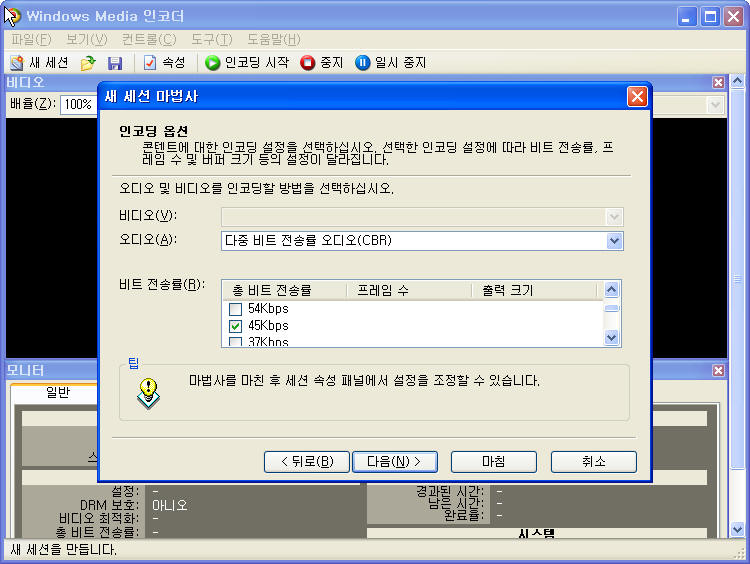Click the Next (다음) button

(395, 462)
